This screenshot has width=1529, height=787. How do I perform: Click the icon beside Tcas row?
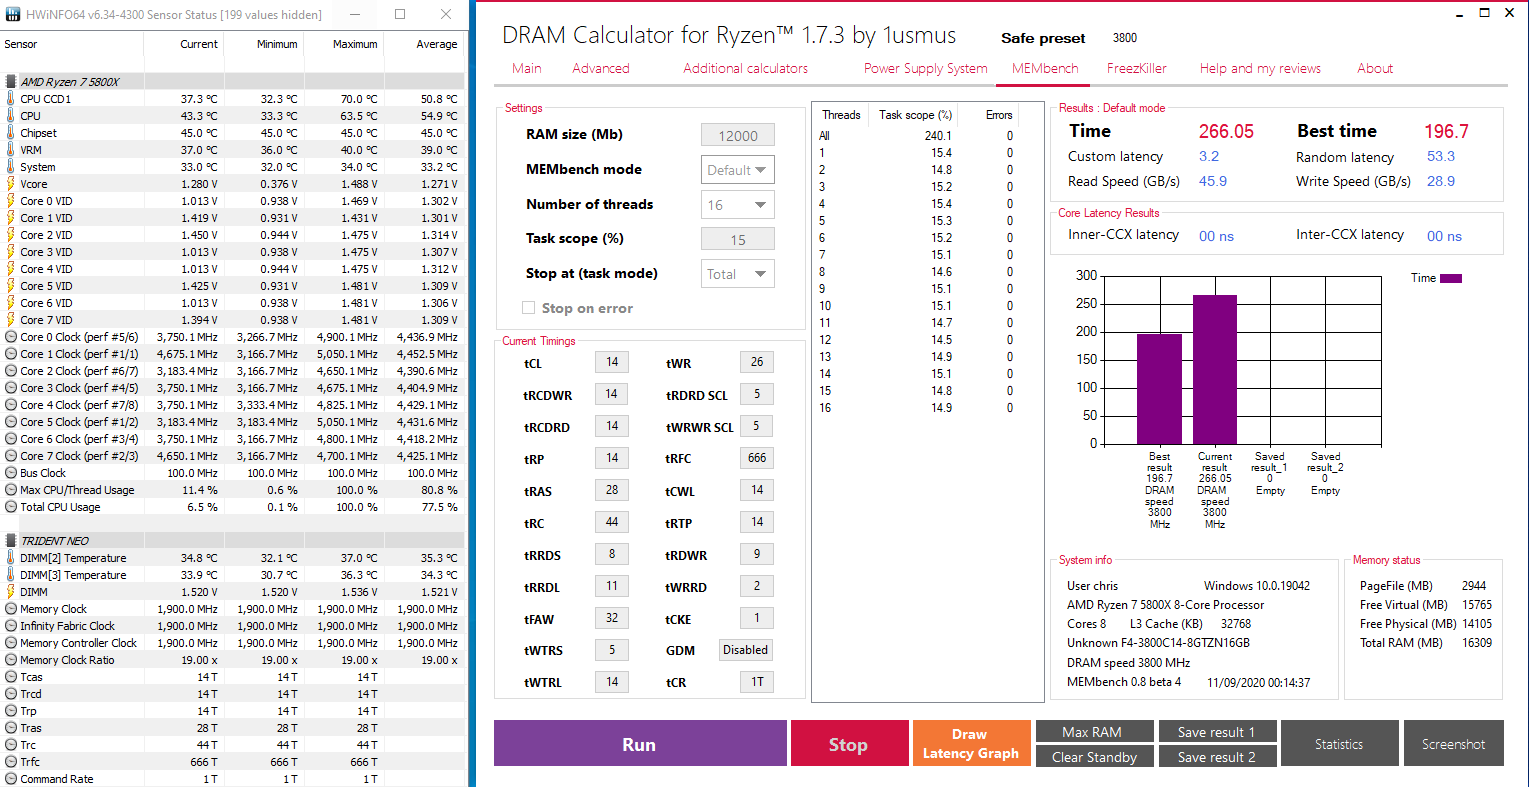[11, 677]
